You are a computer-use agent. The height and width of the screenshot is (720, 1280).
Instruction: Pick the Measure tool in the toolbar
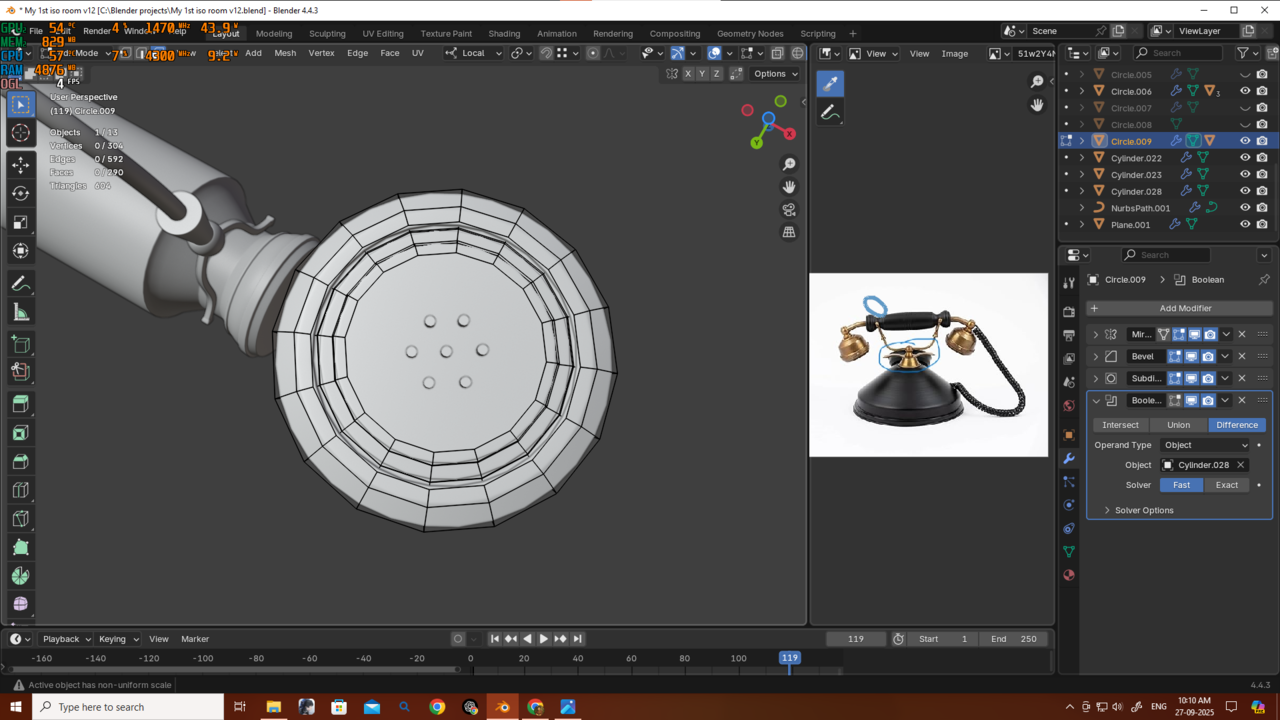click(20, 313)
